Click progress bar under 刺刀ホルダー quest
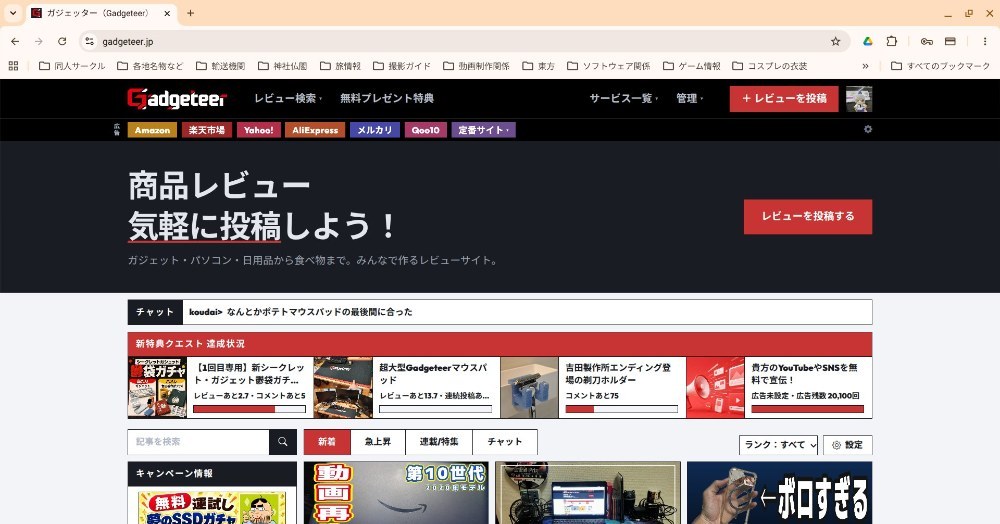This screenshot has height=524, width=1000. click(622, 409)
